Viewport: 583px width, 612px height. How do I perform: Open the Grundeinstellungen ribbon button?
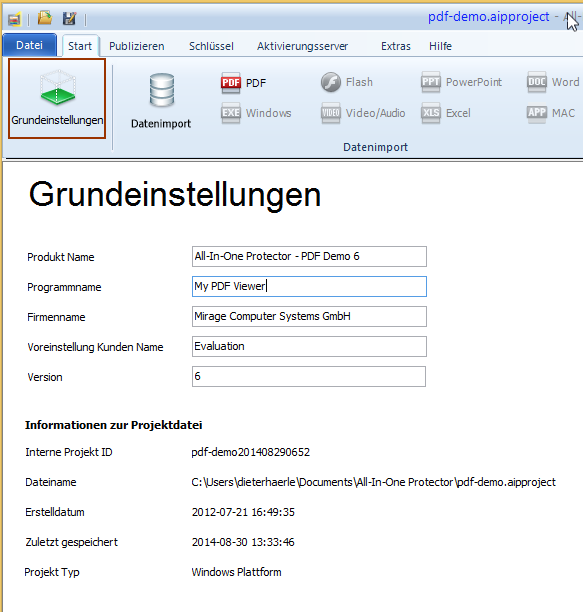pos(57,98)
